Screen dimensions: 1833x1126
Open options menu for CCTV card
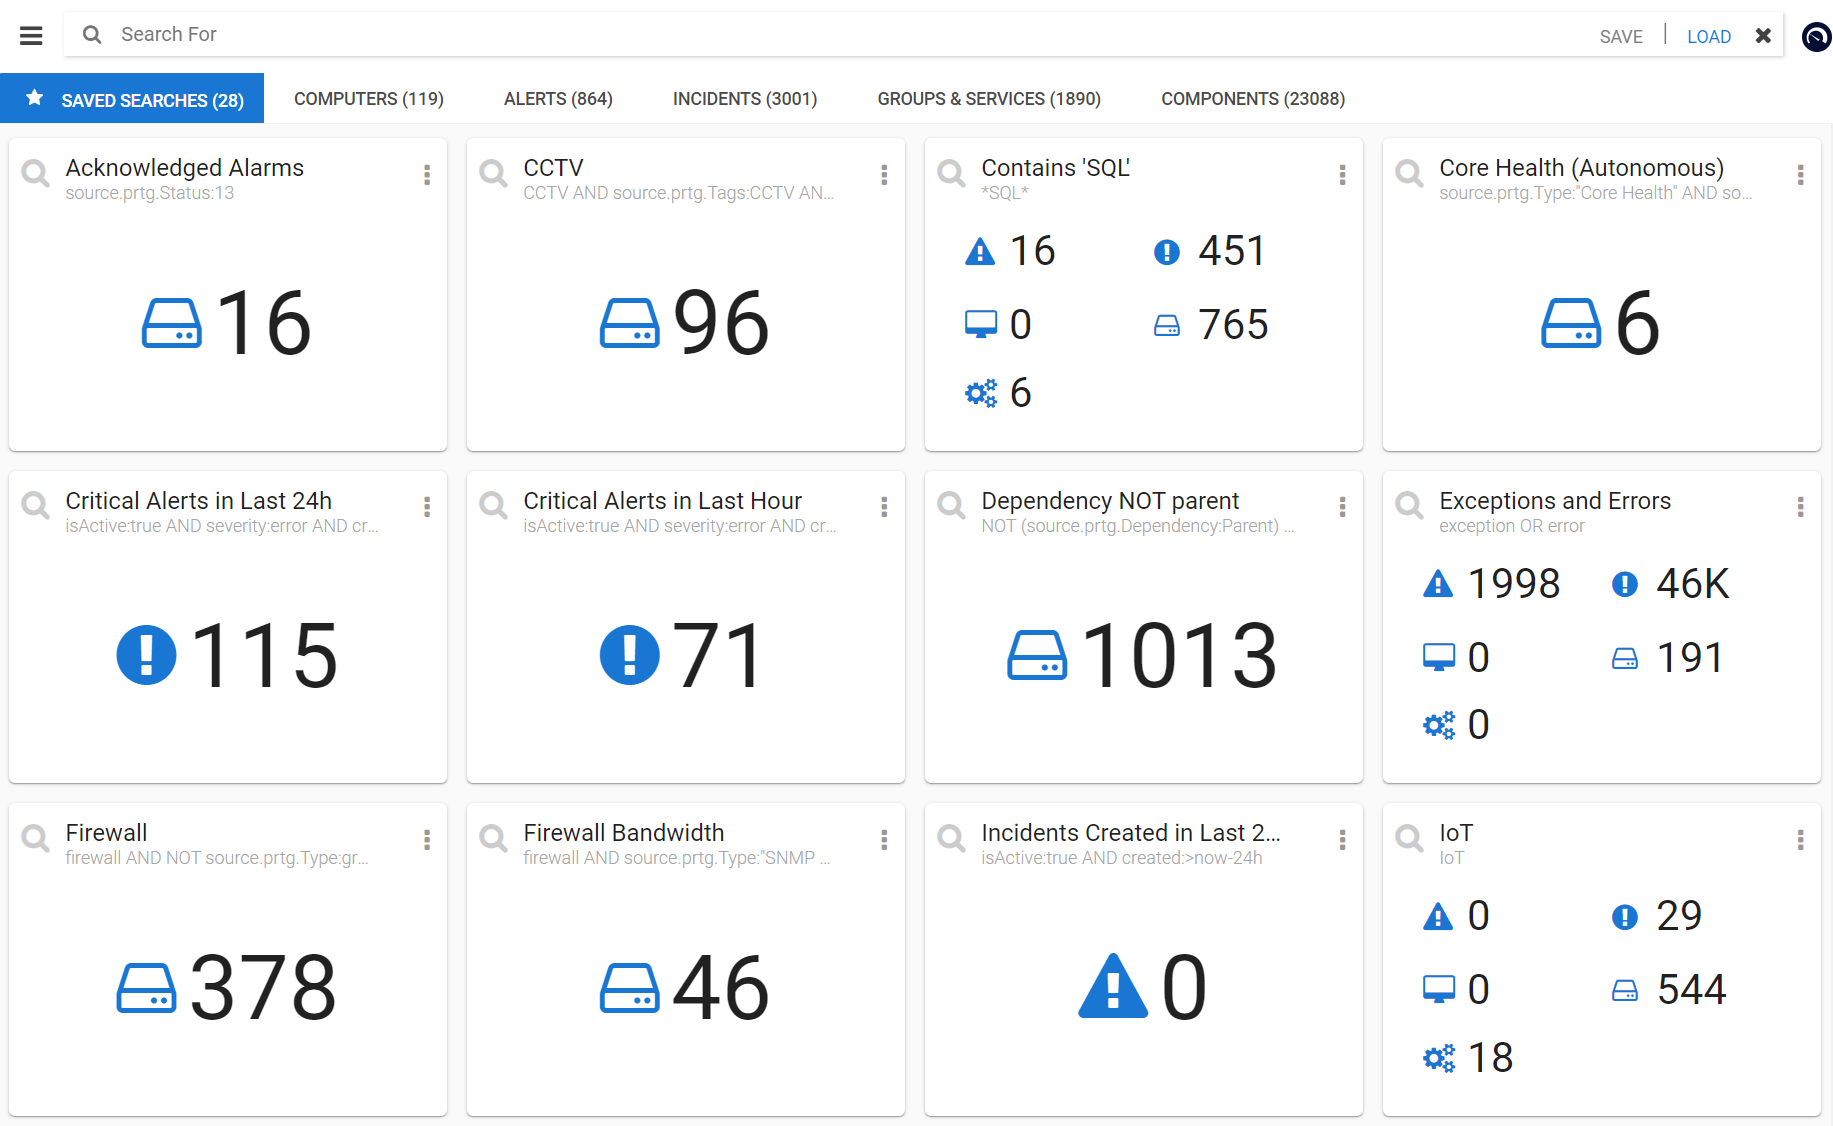point(884,175)
